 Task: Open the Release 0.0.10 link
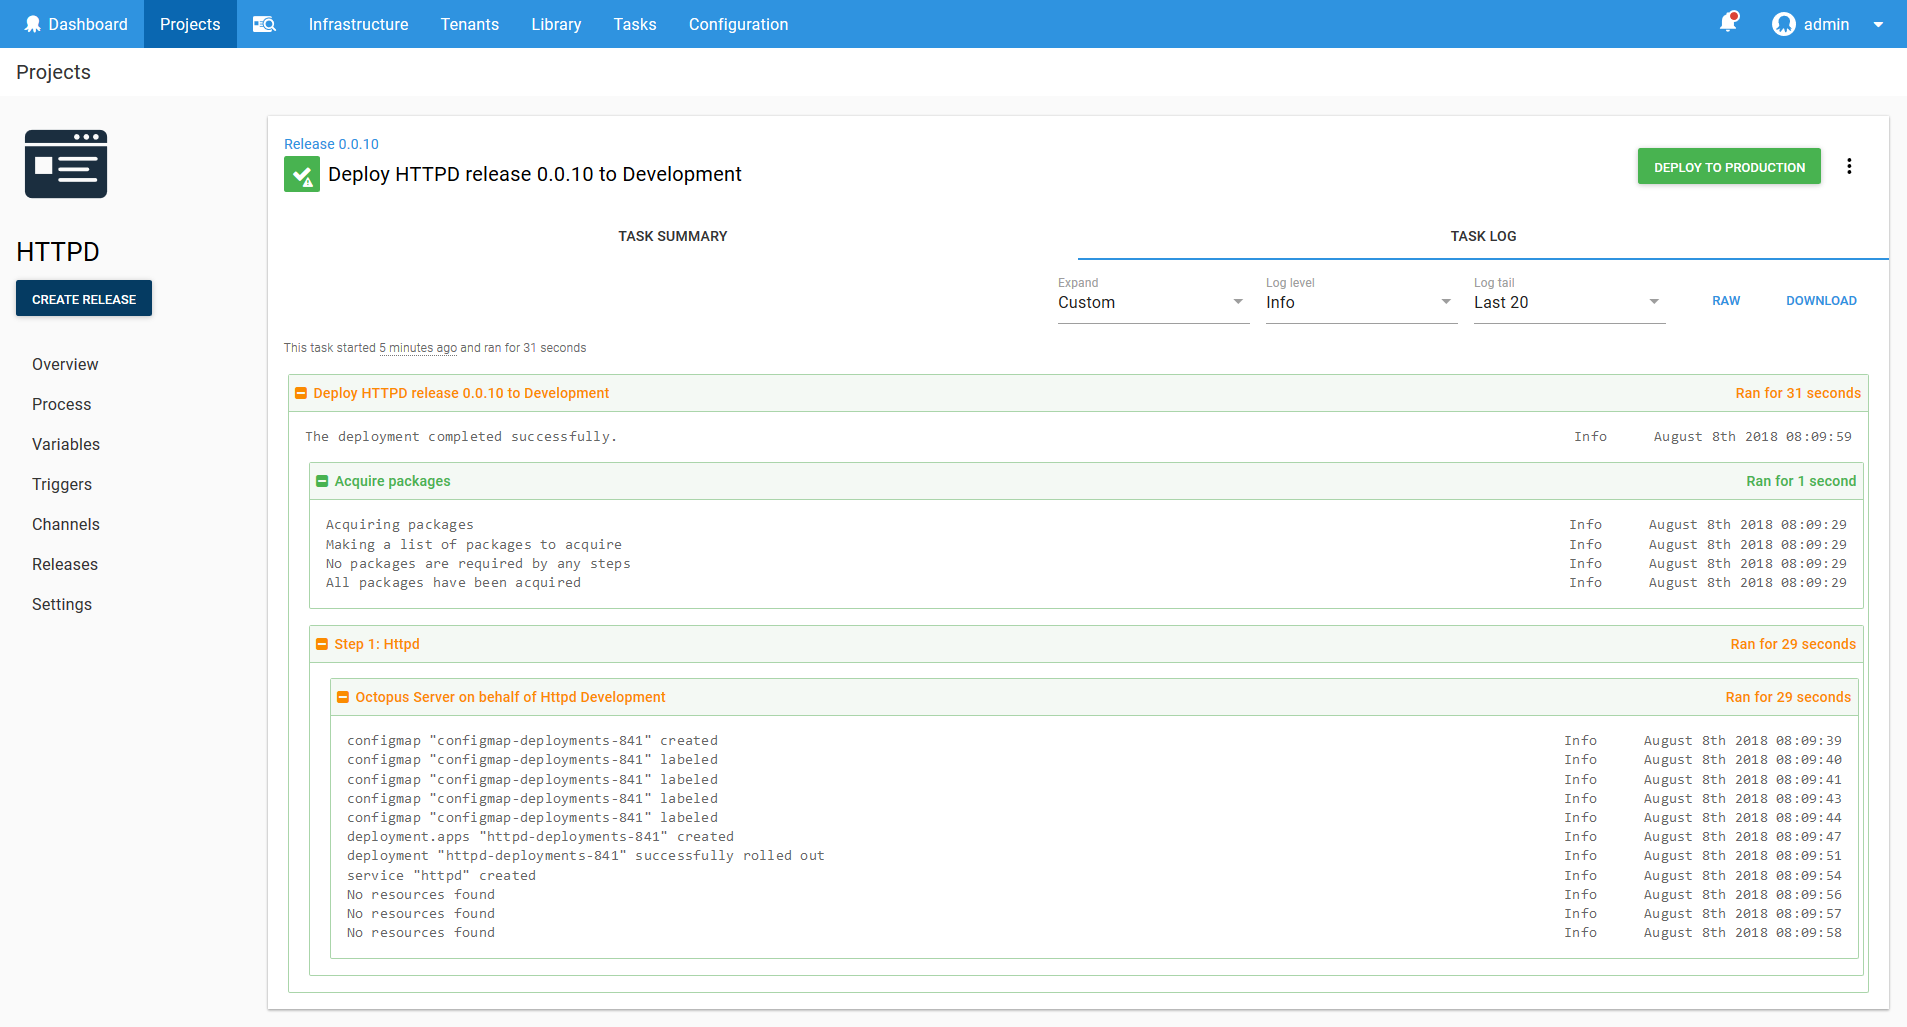(331, 144)
